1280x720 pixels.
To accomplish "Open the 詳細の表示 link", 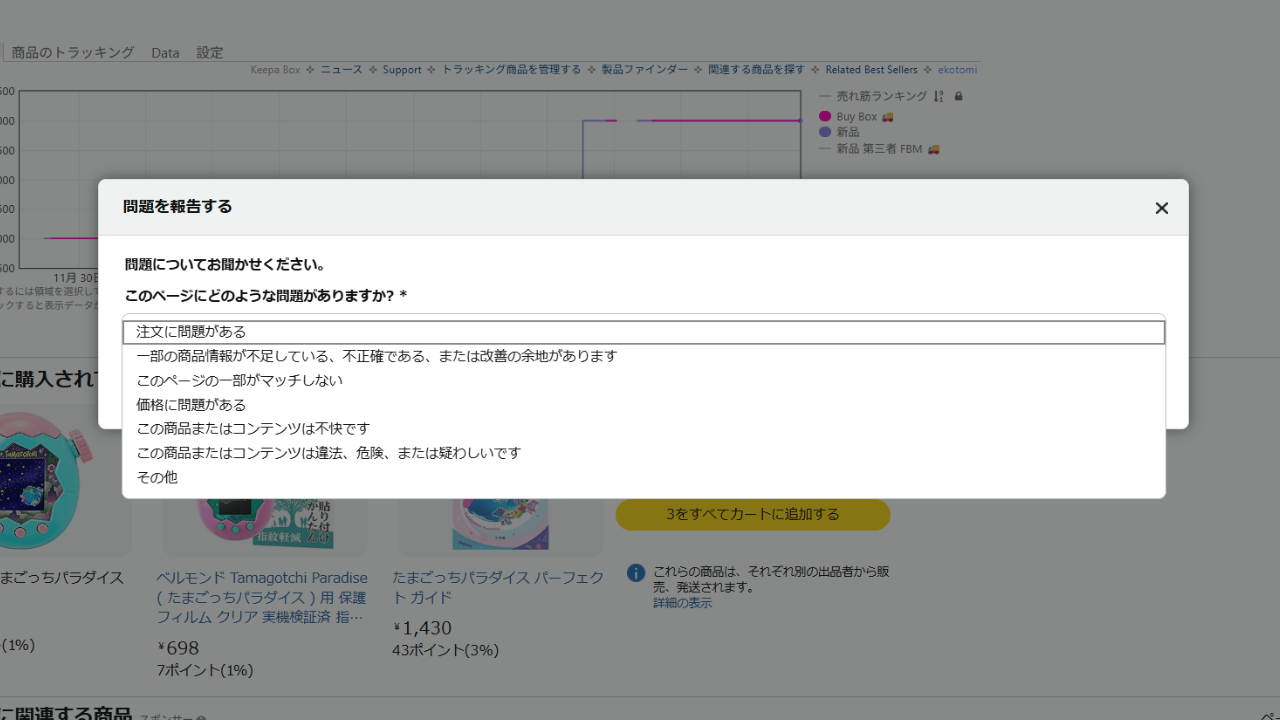I will click(682, 603).
